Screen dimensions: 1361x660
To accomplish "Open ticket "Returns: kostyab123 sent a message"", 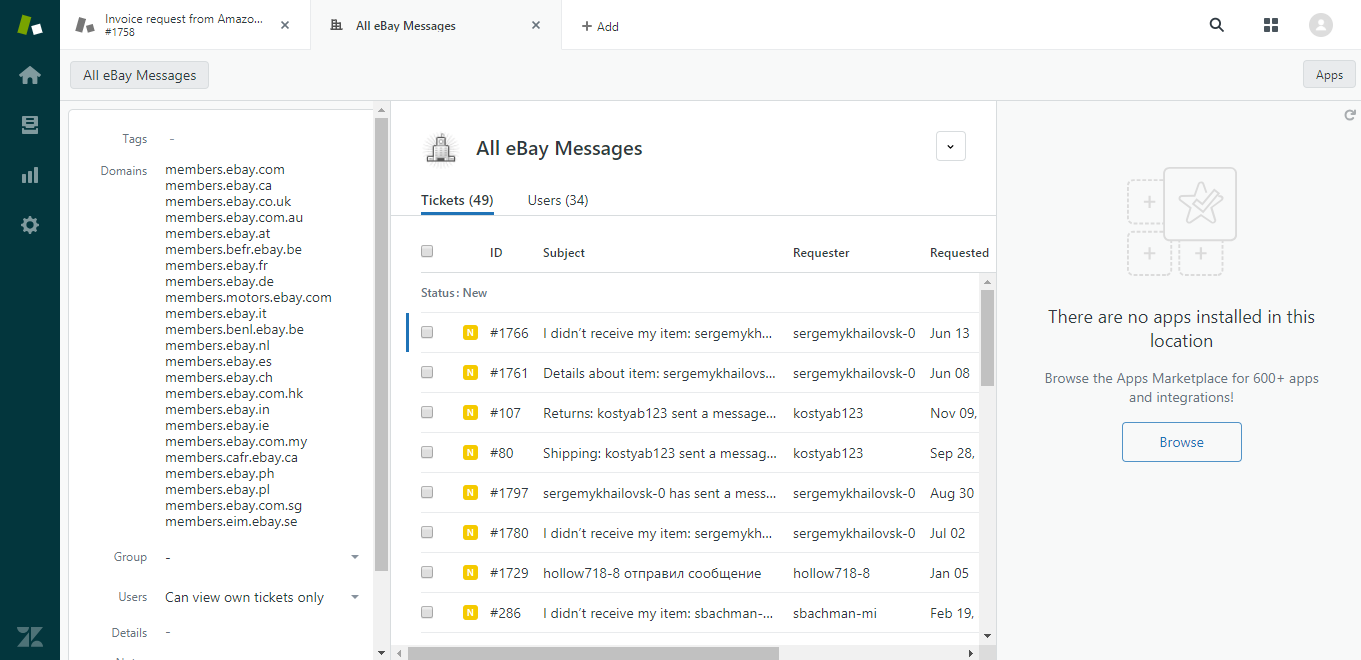I will tap(660, 413).
